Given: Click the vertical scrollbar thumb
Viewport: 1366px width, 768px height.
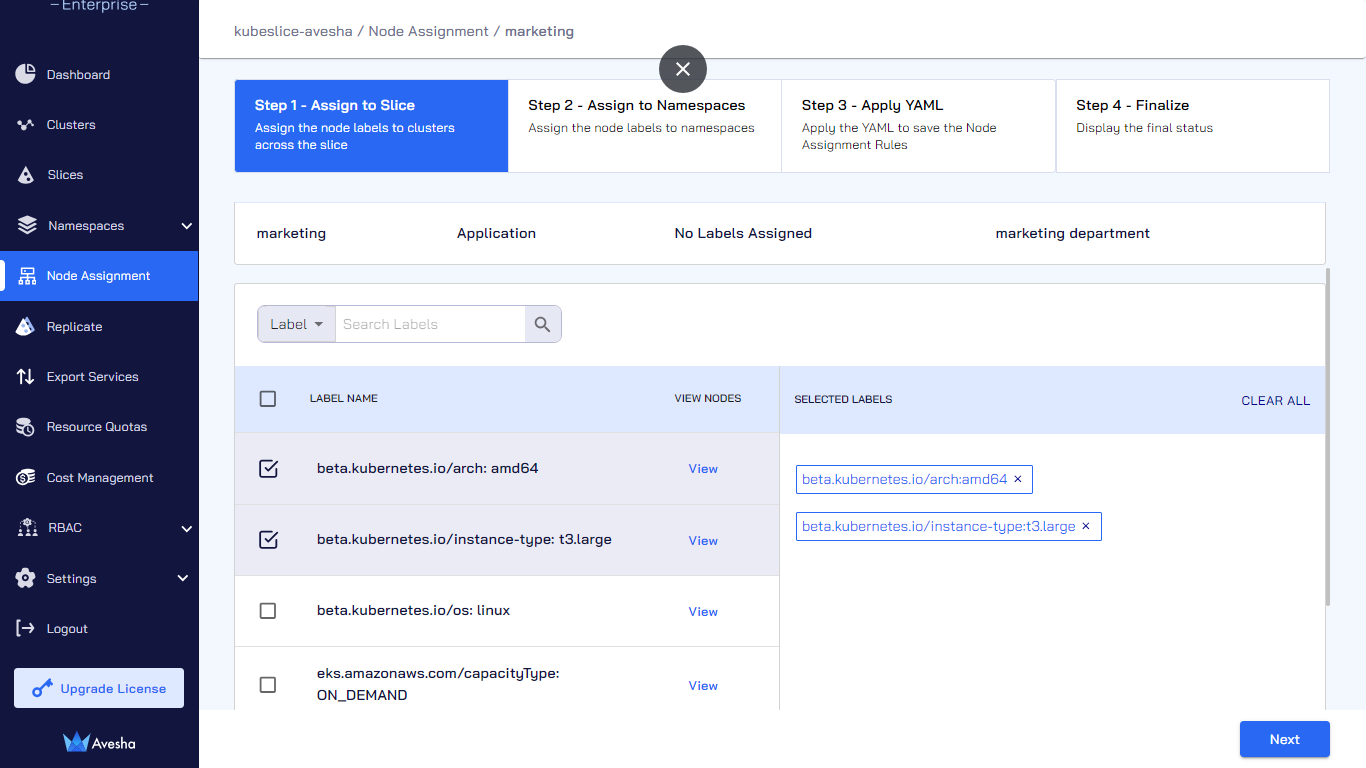Looking at the screenshot, I should pos(1328,436).
